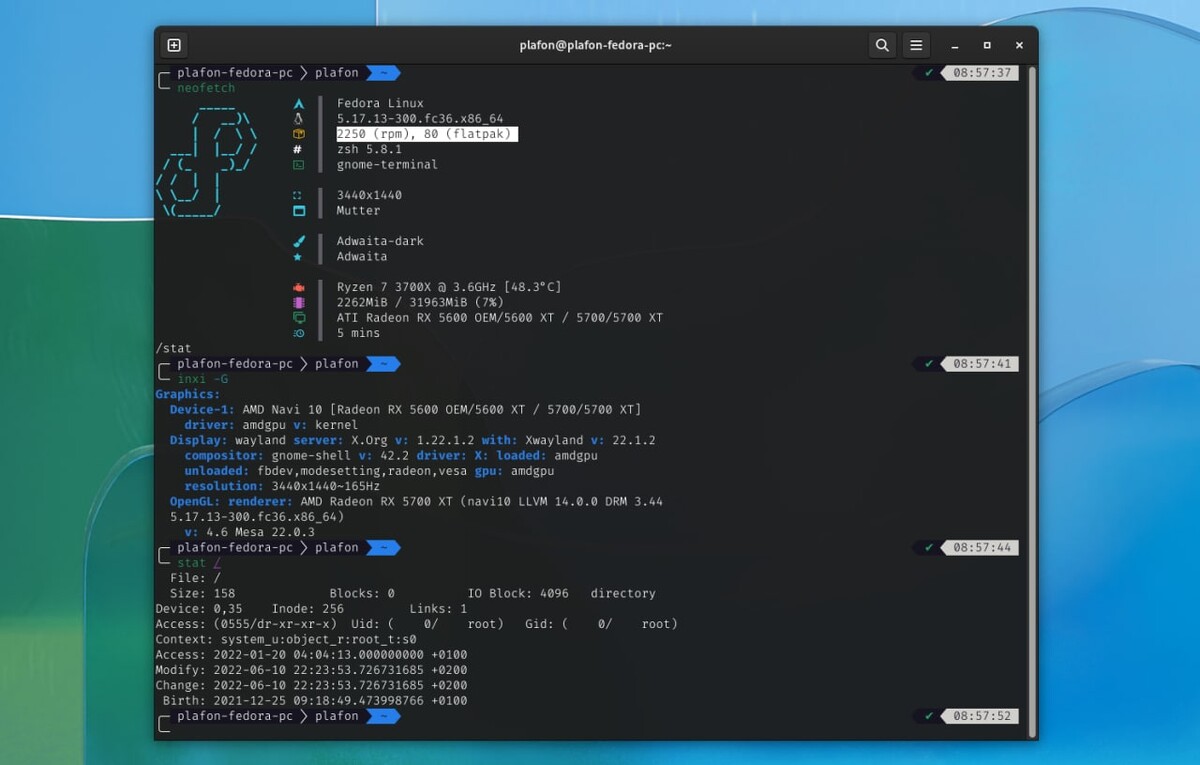1200x765 pixels.
Task: Click the checkmark status beside 08:57:52
Action: point(929,716)
